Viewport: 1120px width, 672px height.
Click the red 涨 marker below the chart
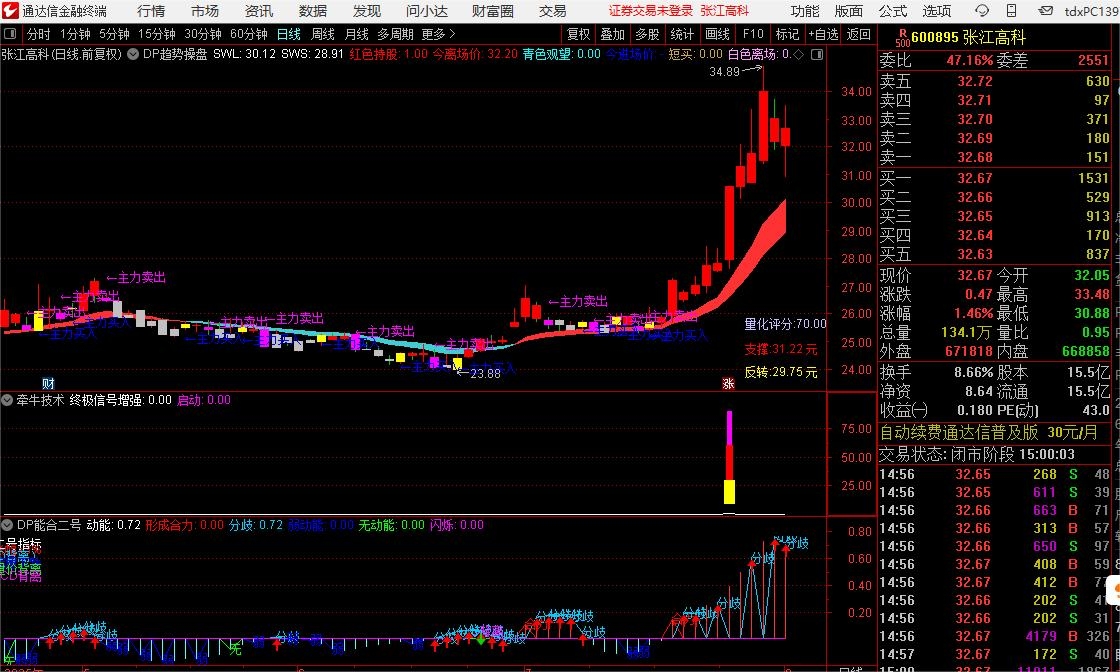click(x=729, y=383)
